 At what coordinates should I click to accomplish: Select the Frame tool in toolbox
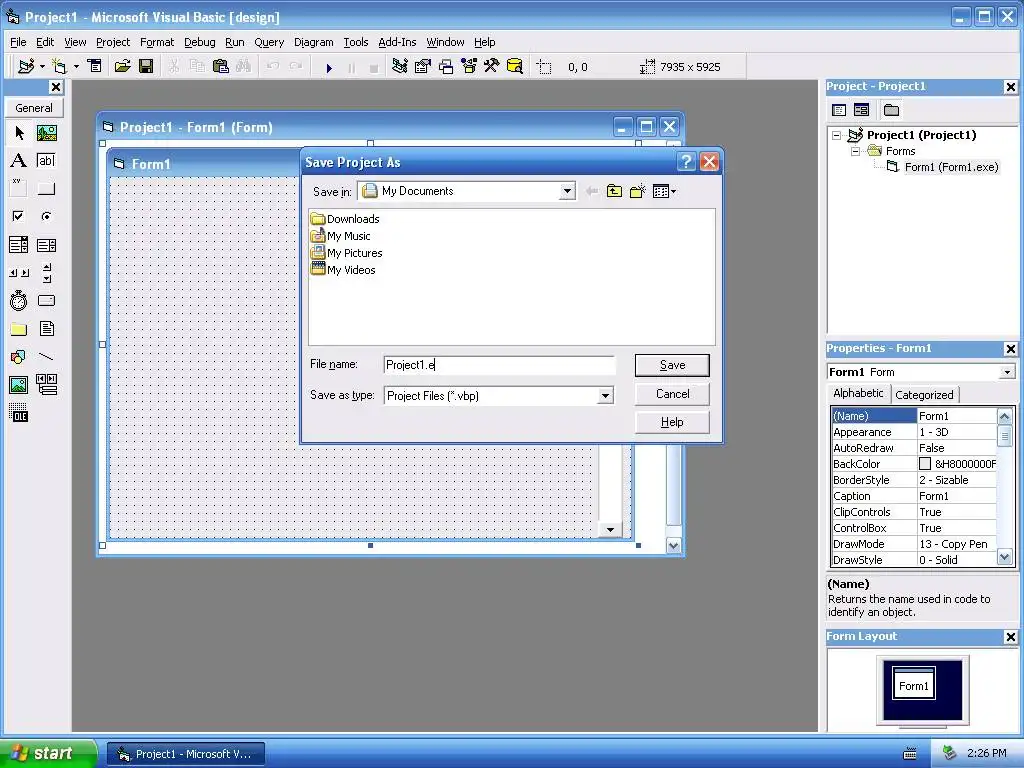19,188
